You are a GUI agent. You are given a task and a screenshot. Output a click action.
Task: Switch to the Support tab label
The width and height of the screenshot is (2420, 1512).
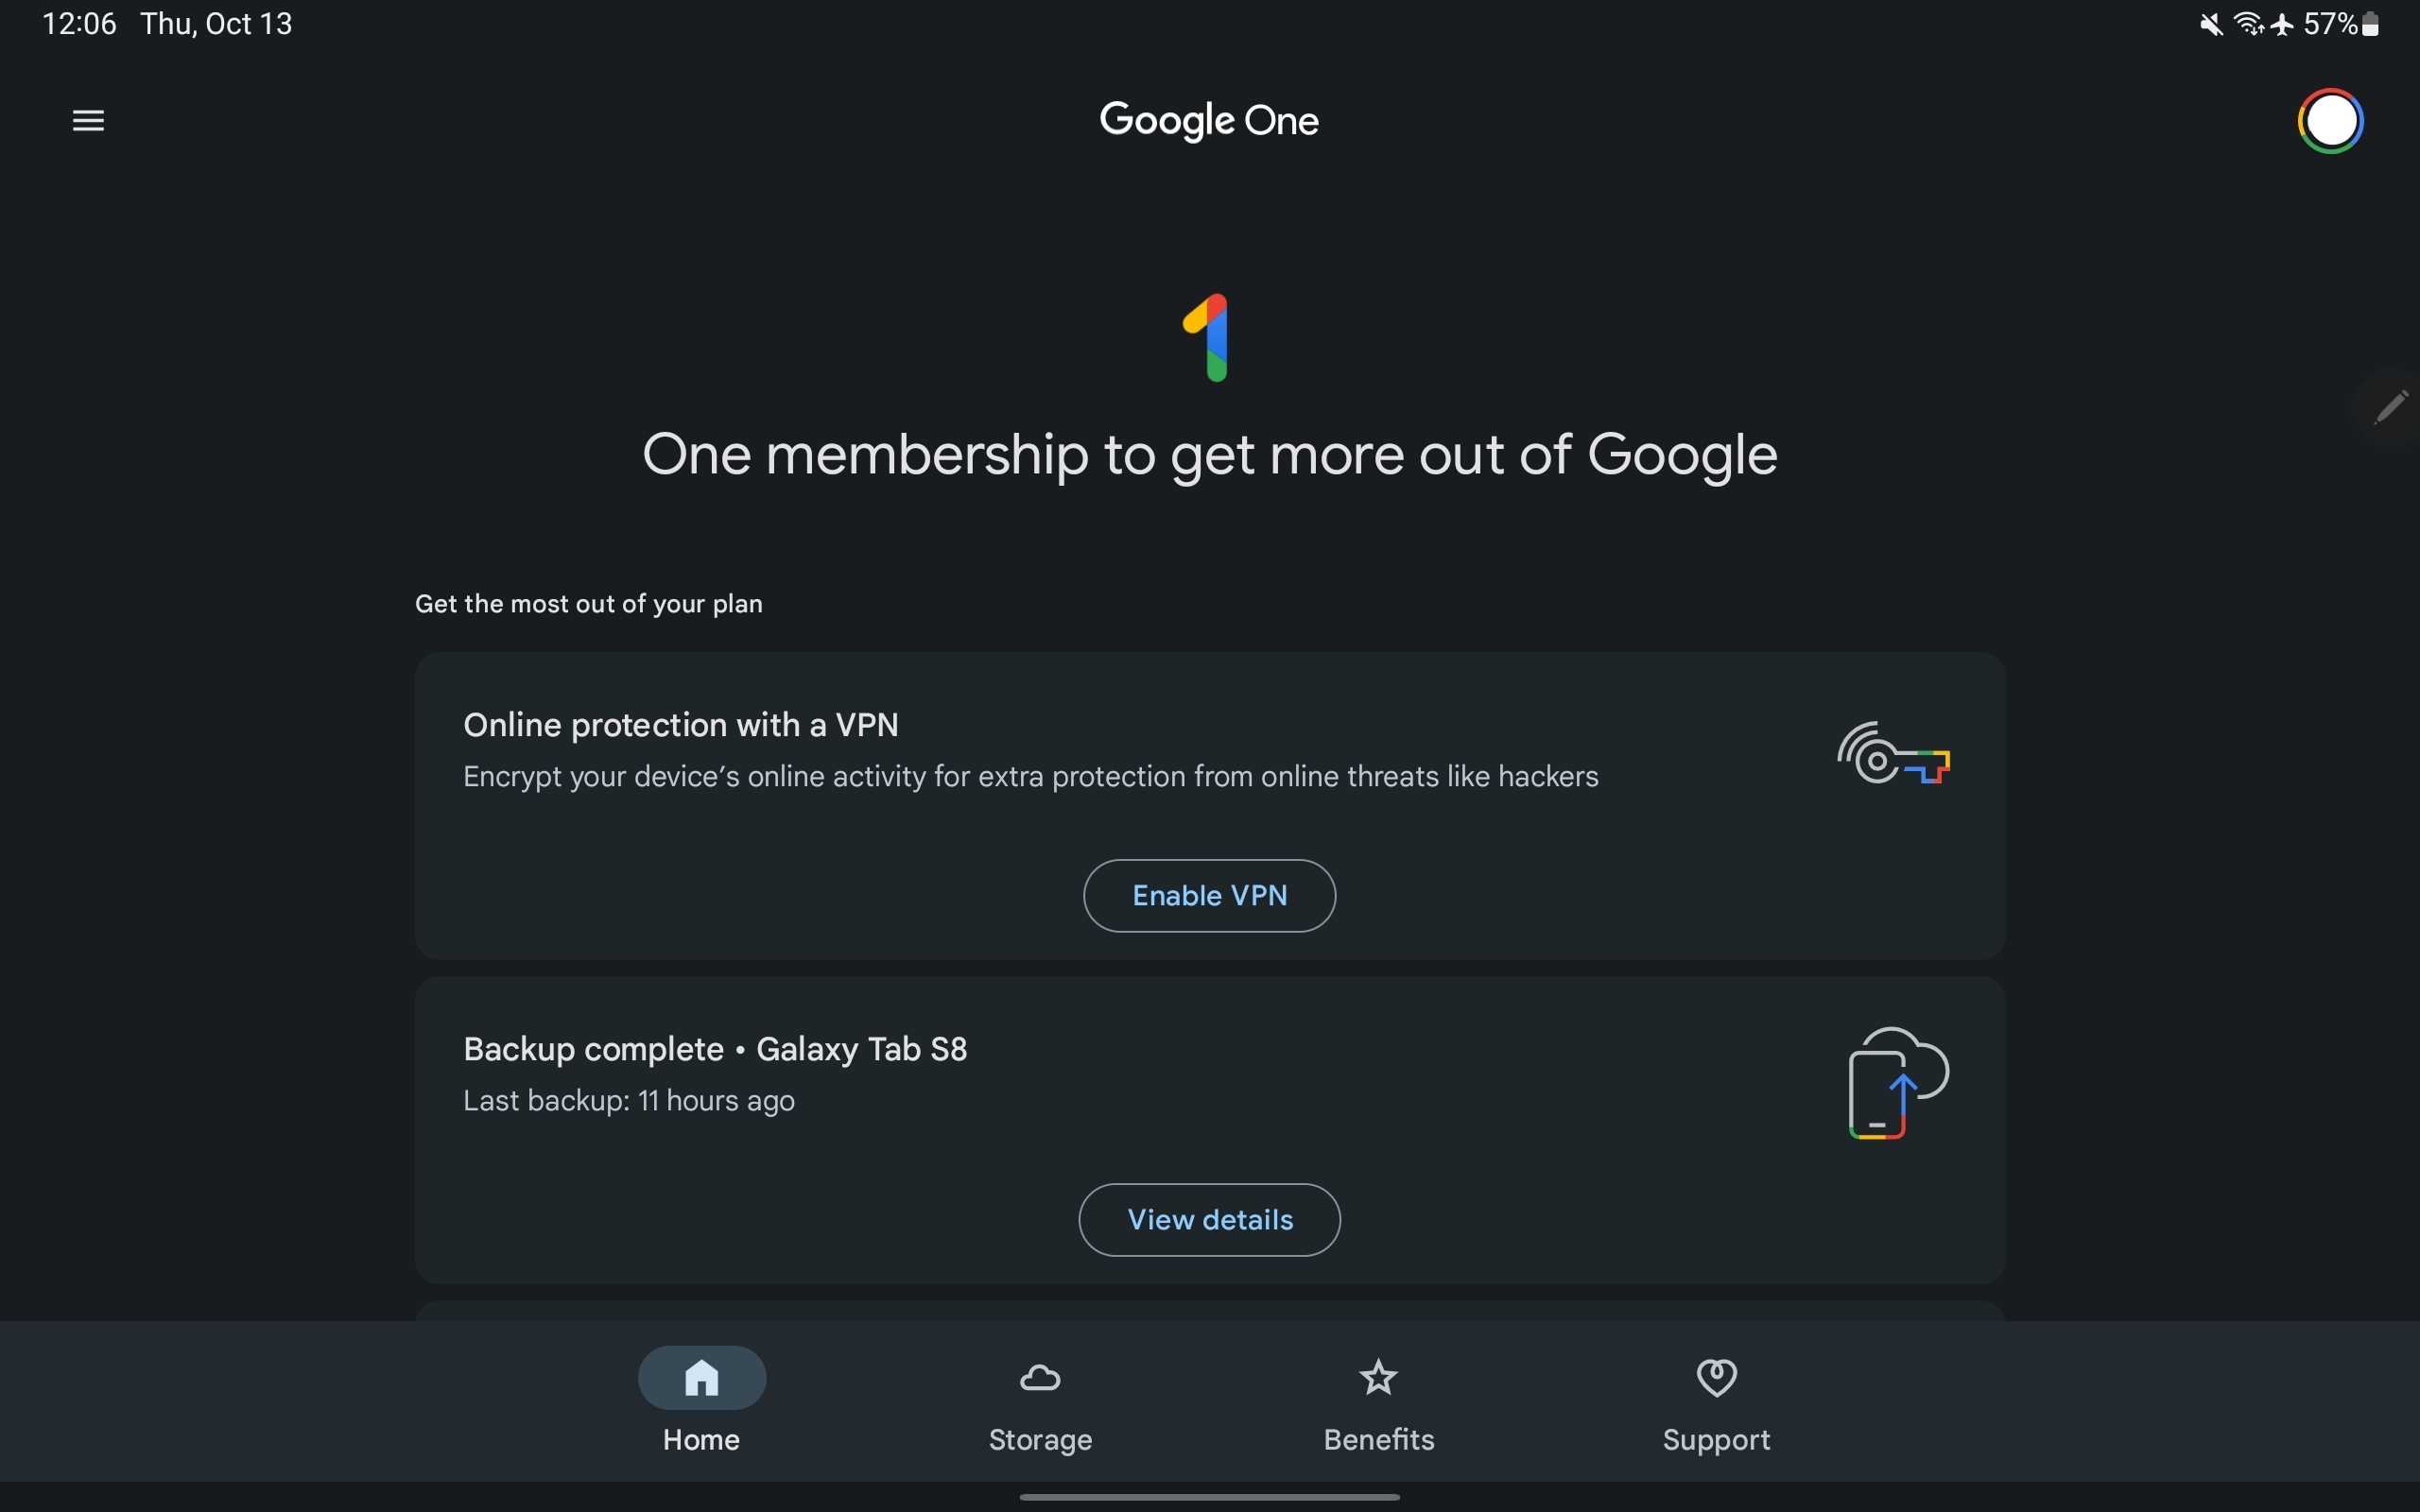pos(1716,1439)
